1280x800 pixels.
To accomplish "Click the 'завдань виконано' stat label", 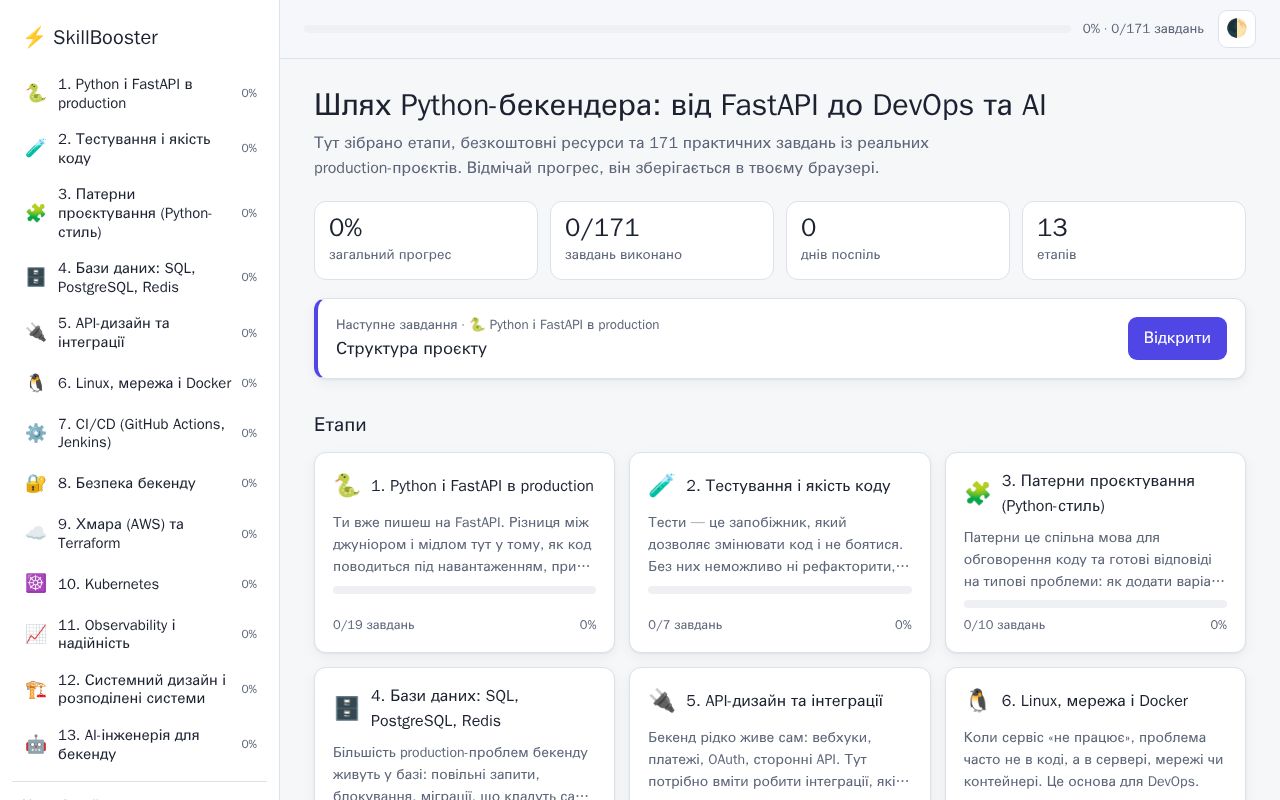I will click(x=623, y=255).
